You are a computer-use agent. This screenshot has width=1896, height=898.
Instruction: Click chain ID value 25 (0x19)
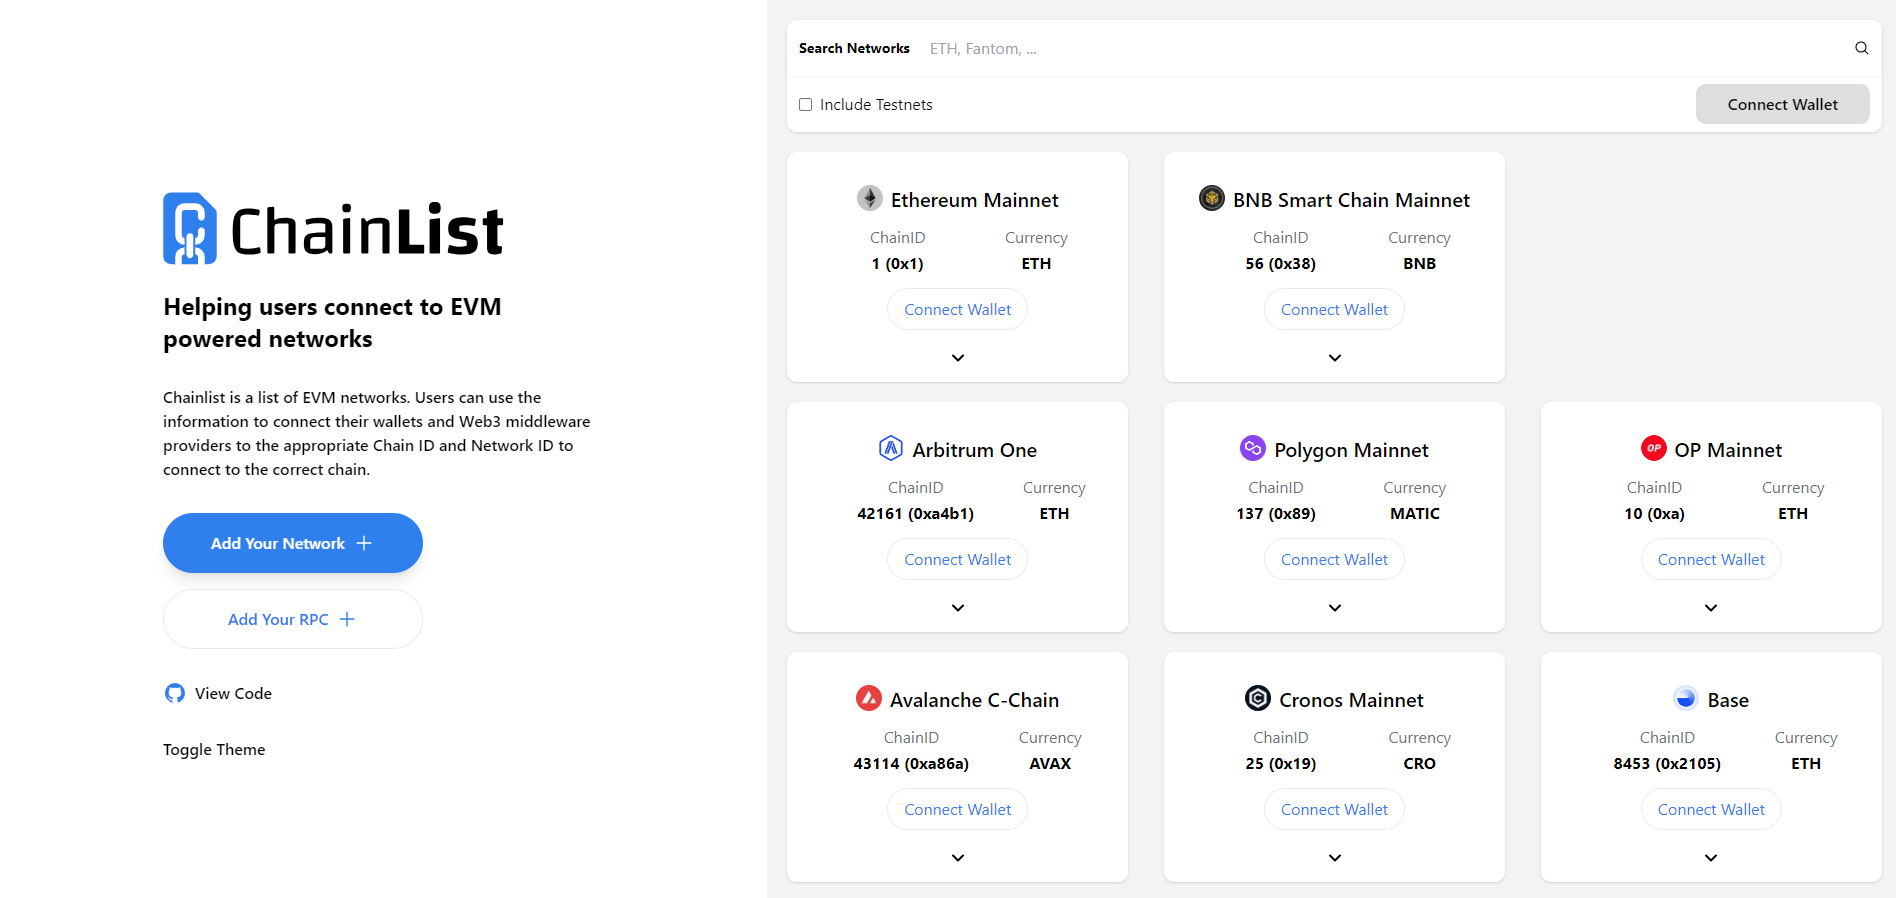click(x=1280, y=764)
